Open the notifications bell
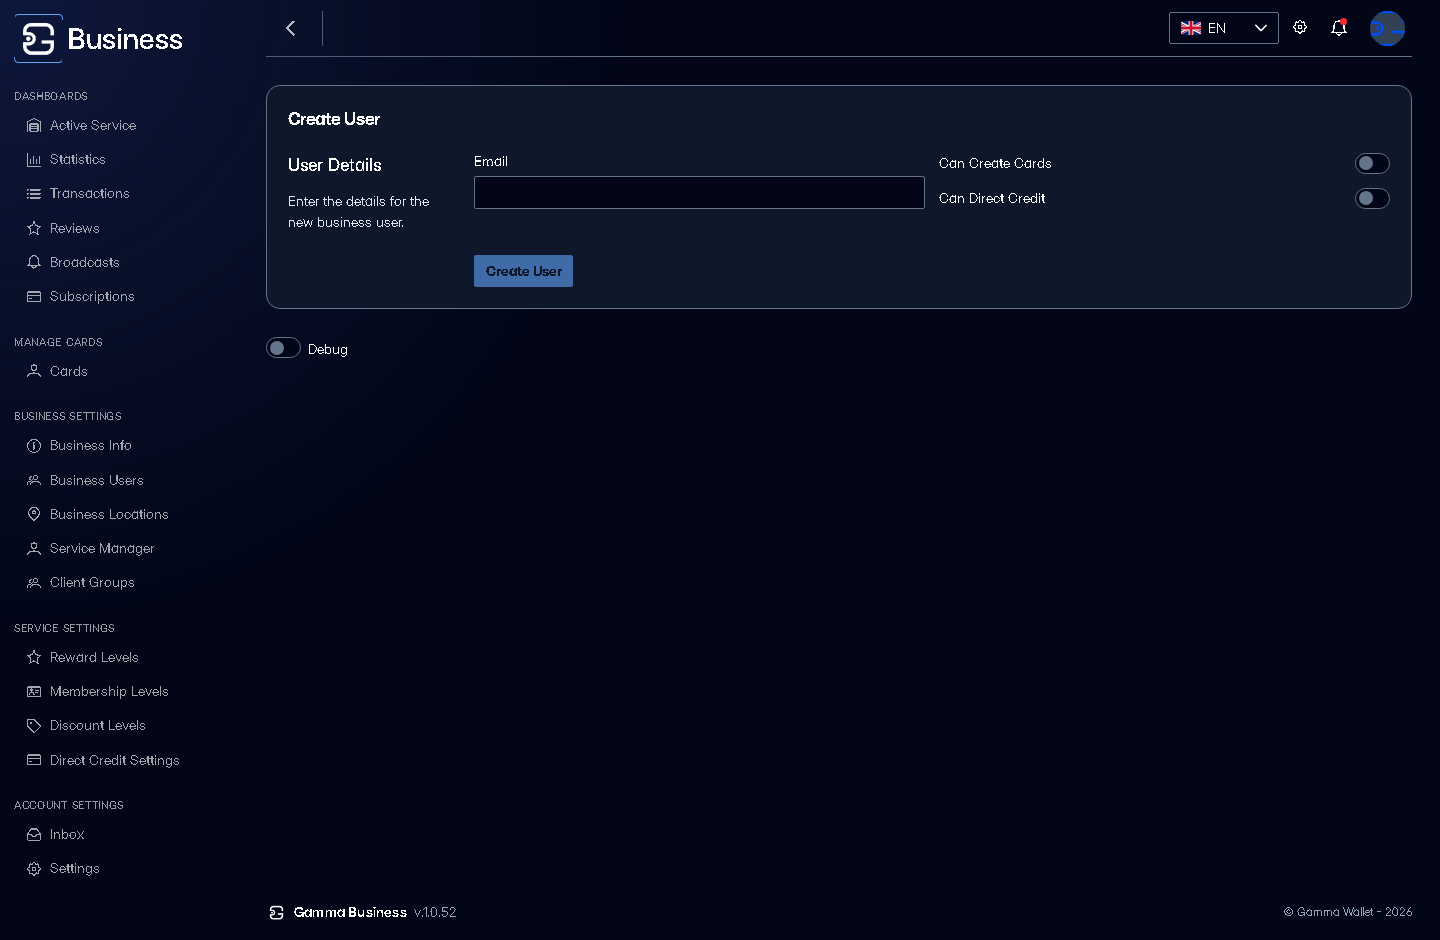This screenshot has height=940, width=1440. pyautogui.click(x=1339, y=27)
